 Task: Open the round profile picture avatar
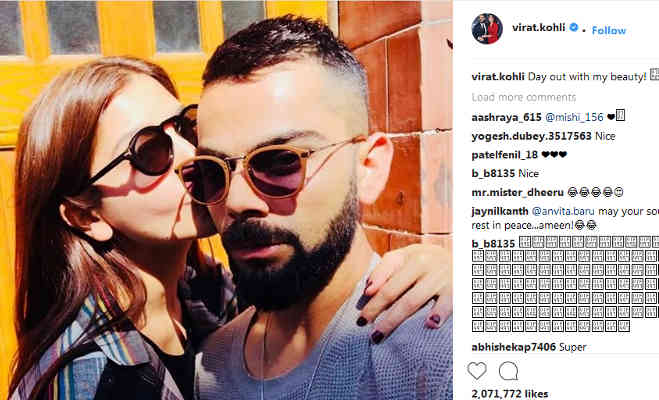point(487,29)
